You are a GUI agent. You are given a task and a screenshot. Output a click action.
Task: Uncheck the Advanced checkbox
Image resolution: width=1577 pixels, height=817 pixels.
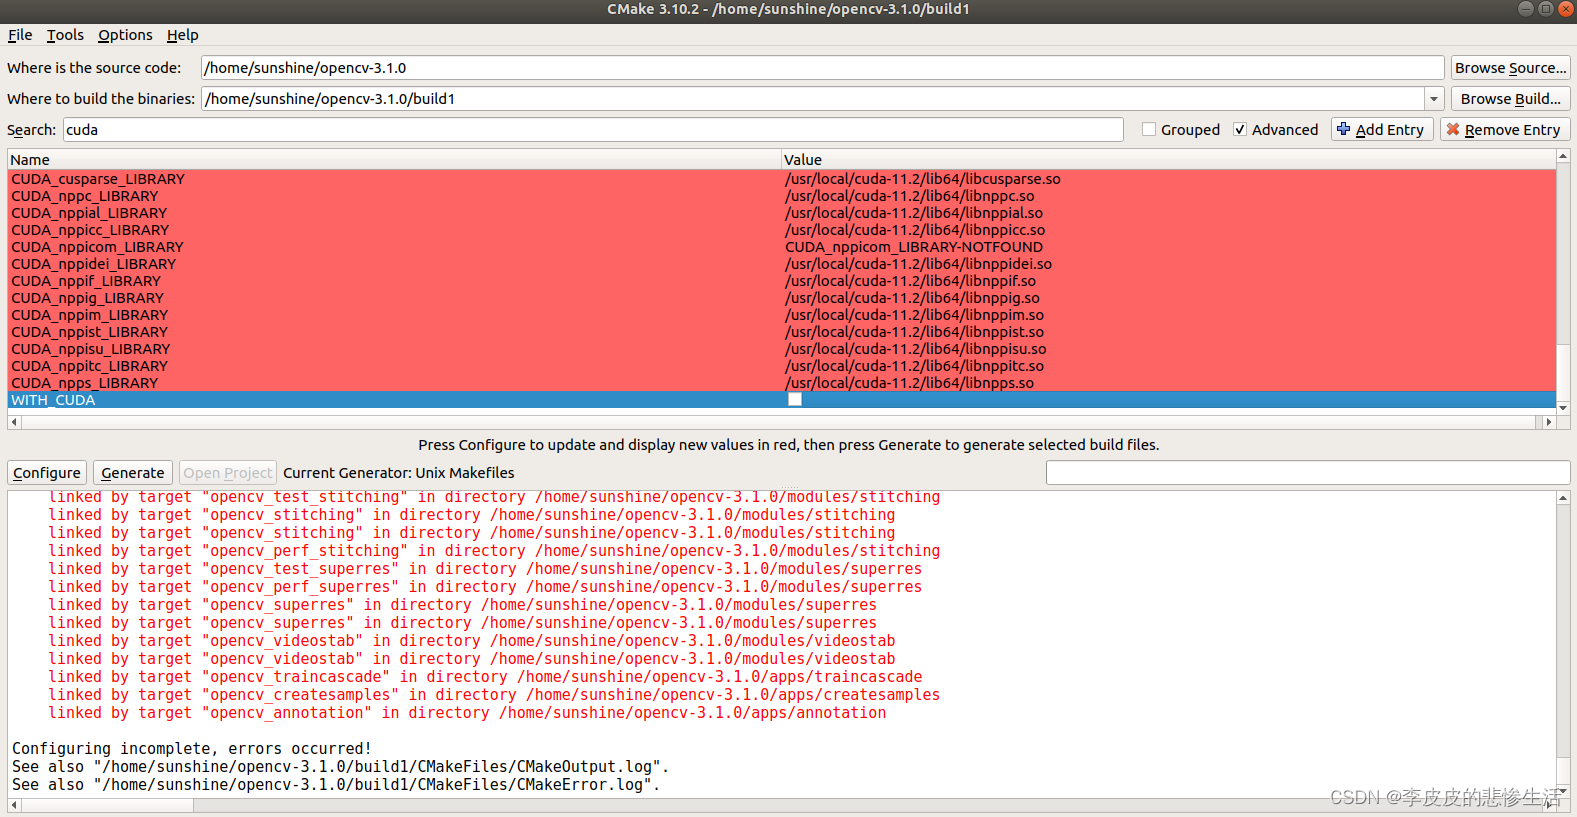coord(1240,130)
